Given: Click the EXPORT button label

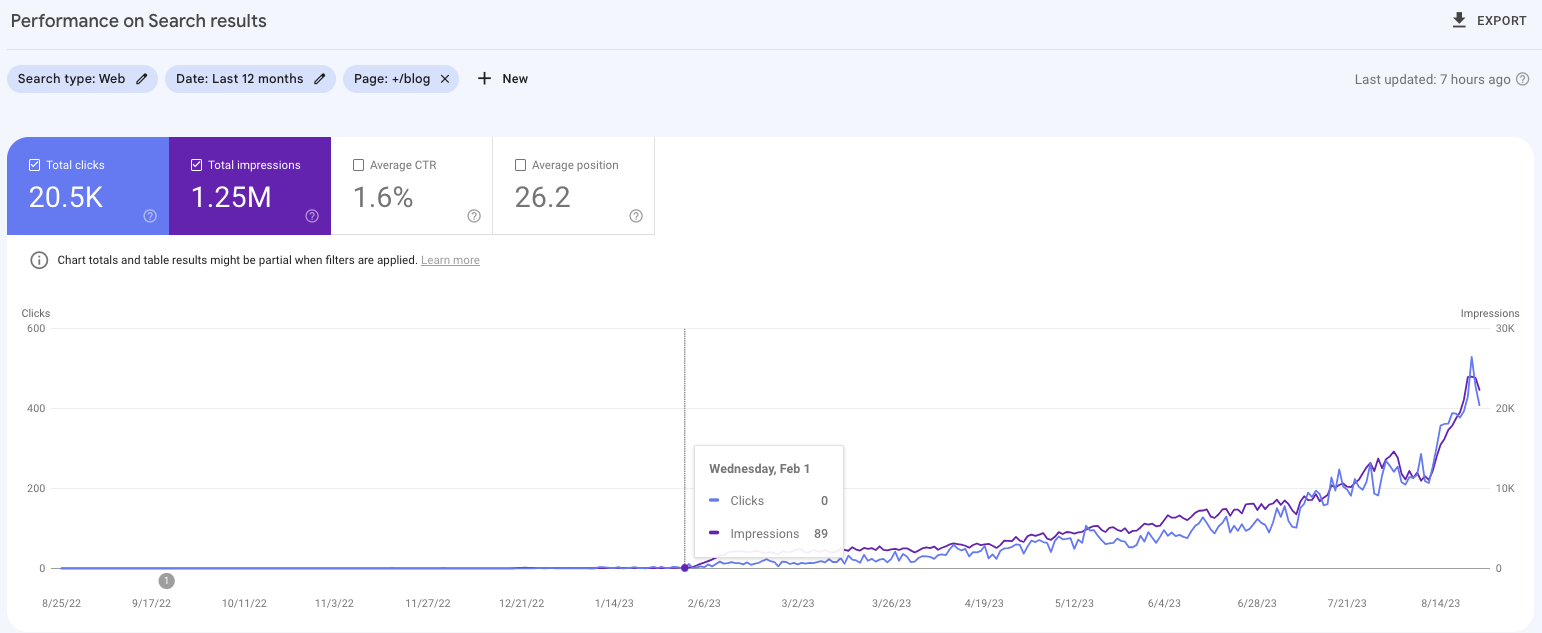Looking at the screenshot, I should (1501, 21).
